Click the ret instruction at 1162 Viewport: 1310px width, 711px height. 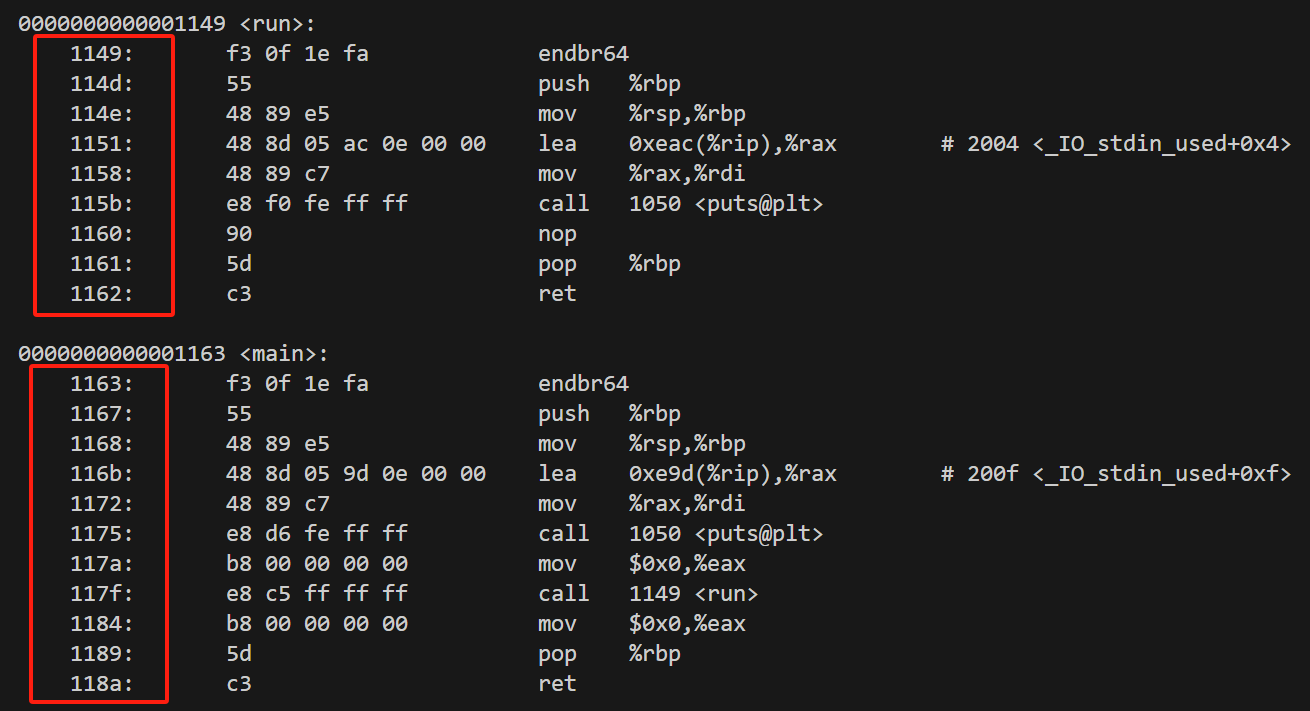coord(557,293)
